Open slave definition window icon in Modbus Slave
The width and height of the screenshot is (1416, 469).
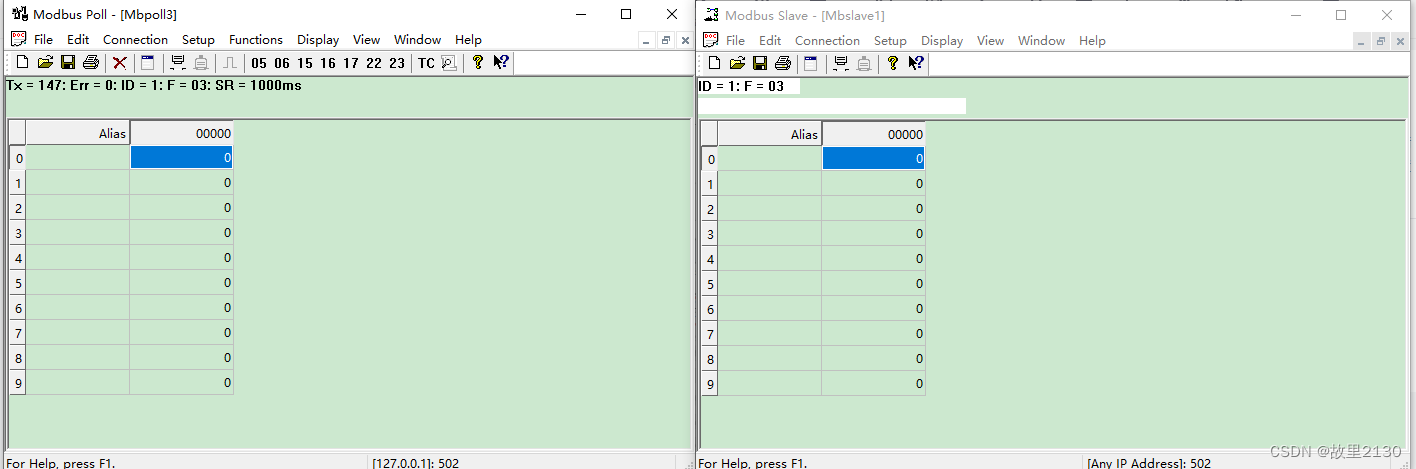coord(811,63)
